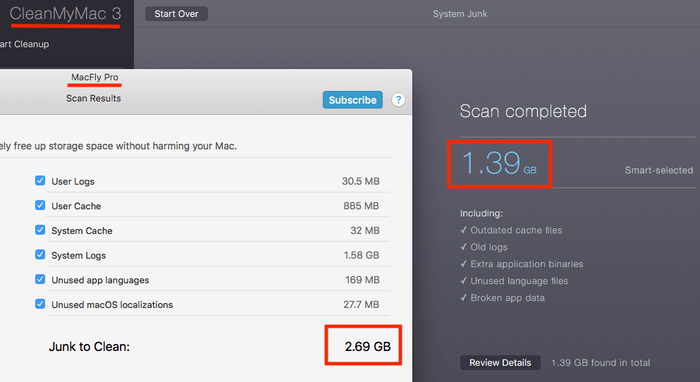Click the Start Over button

point(176,14)
